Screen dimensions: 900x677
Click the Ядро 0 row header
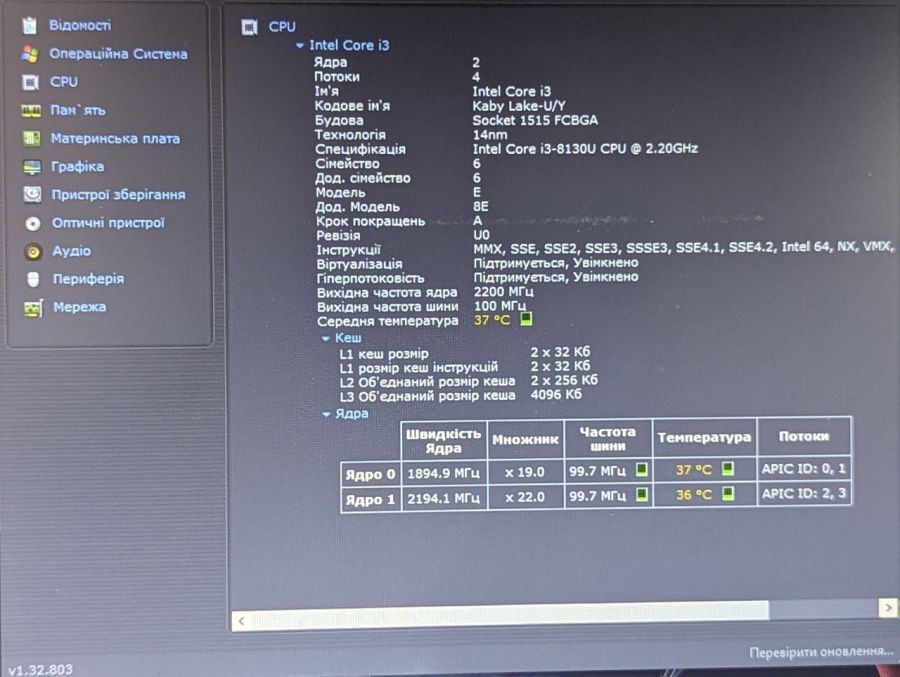click(x=370, y=474)
